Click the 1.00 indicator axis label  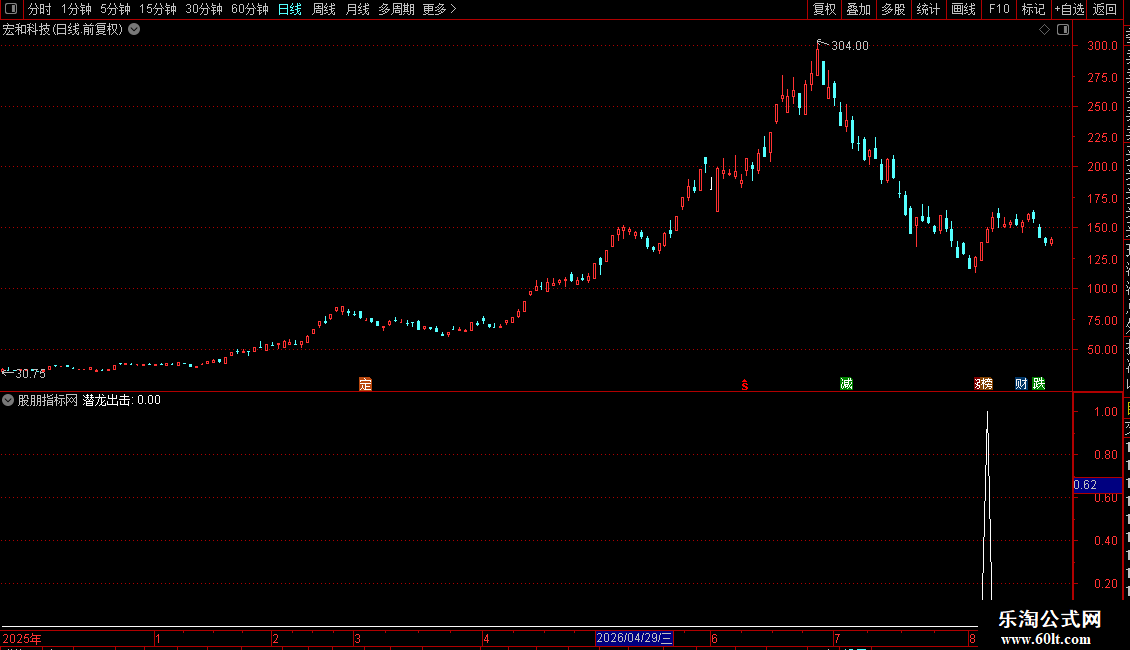coord(1105,411)
